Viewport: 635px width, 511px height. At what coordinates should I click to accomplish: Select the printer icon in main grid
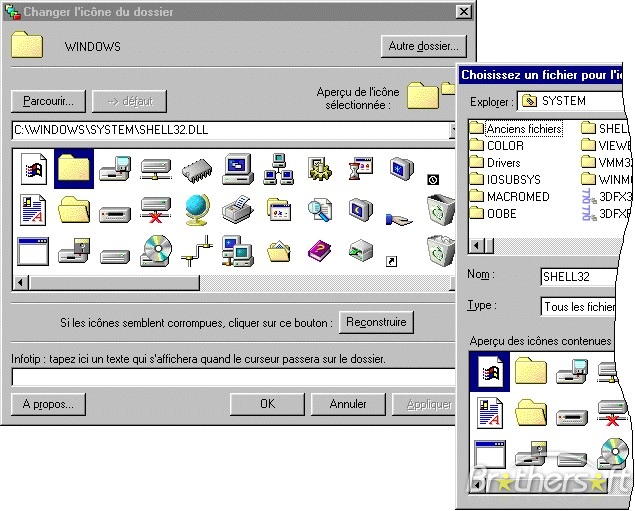238,209
